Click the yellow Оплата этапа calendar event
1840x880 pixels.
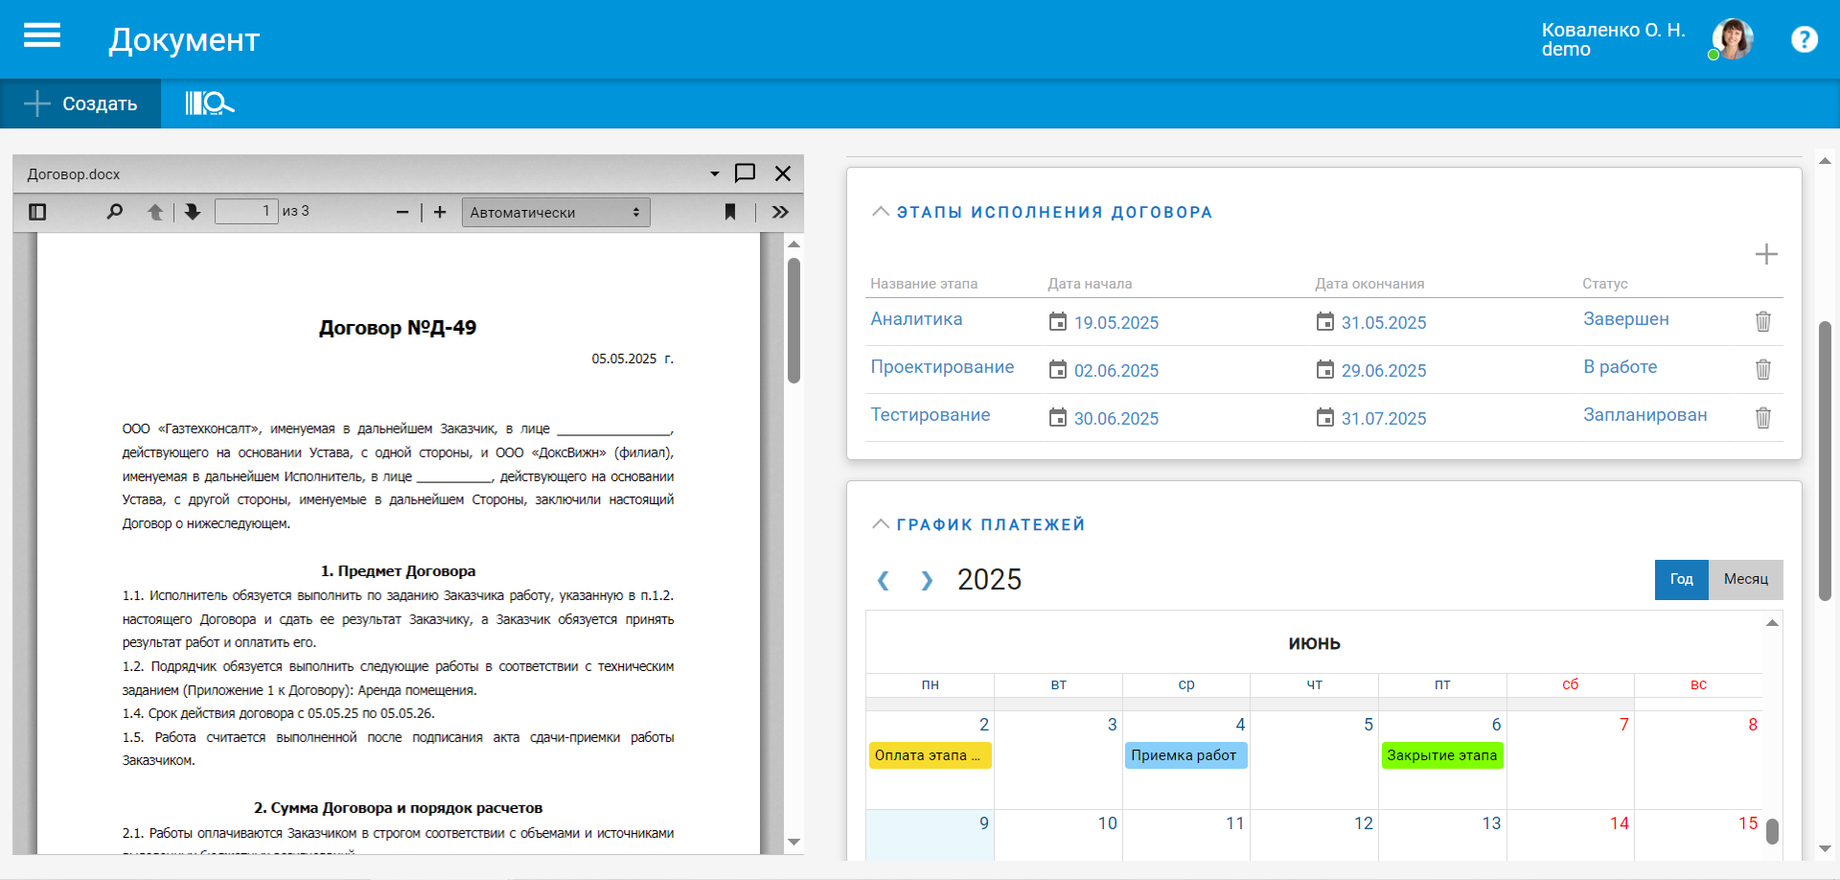(x=929, y=755)
